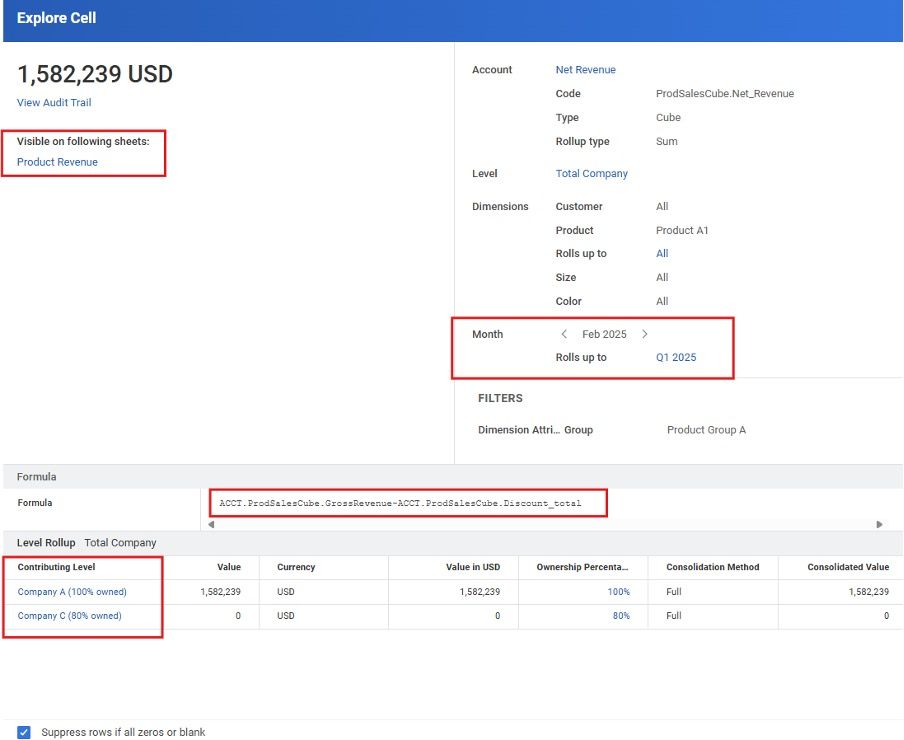Screen dimensions: 904x740
Task: Advance to next month after Feb 2025
Action: (x=644, y=335)
